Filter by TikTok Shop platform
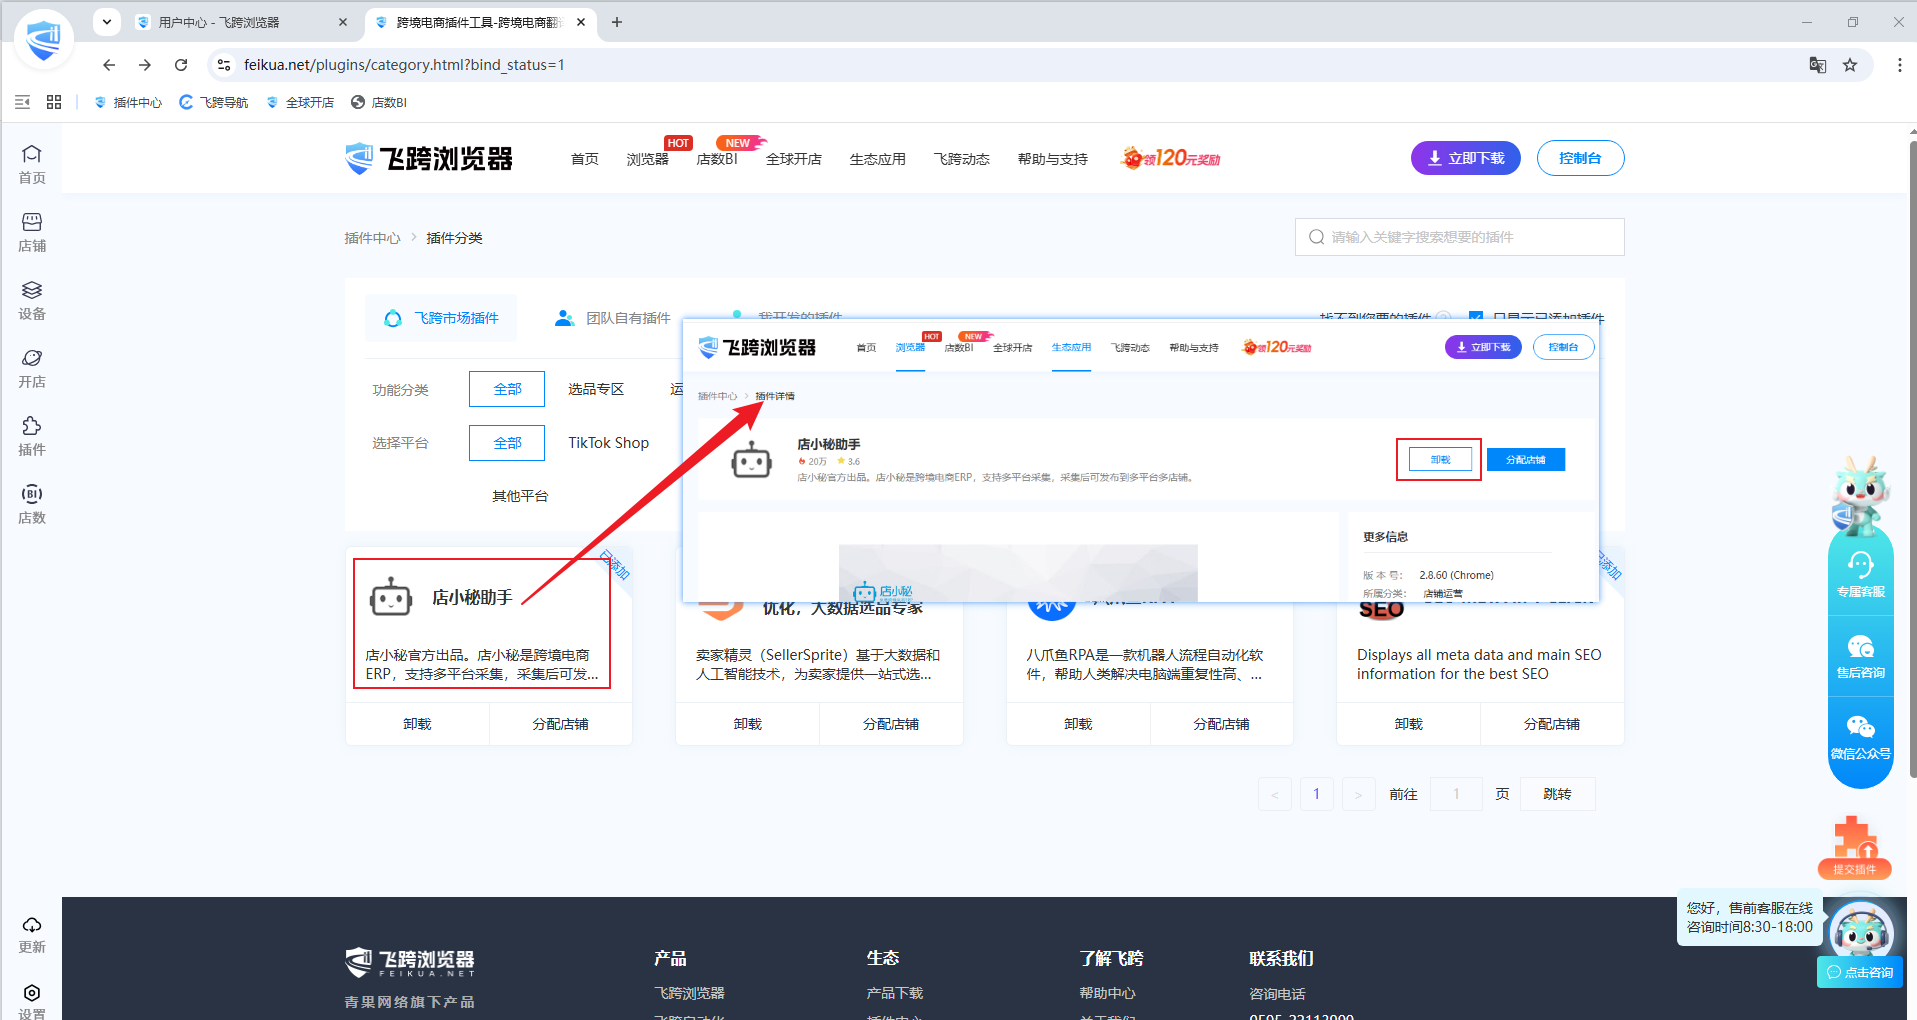 pyautogui.click(x=609, y=443)
